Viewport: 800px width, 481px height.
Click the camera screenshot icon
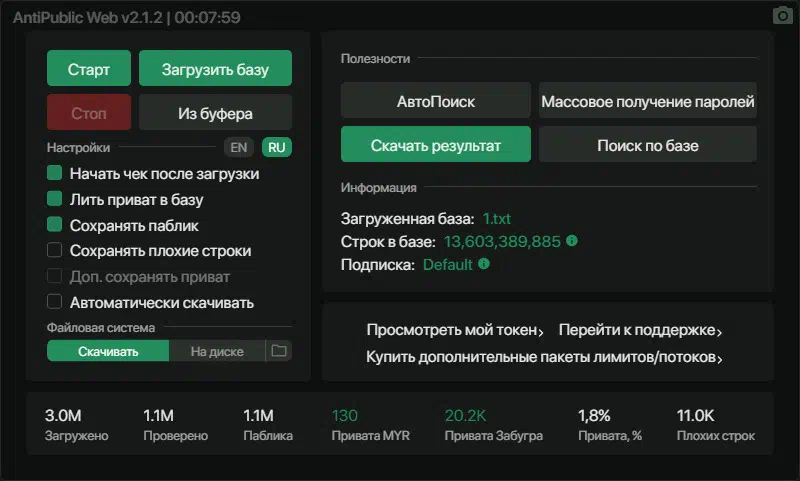783,16
